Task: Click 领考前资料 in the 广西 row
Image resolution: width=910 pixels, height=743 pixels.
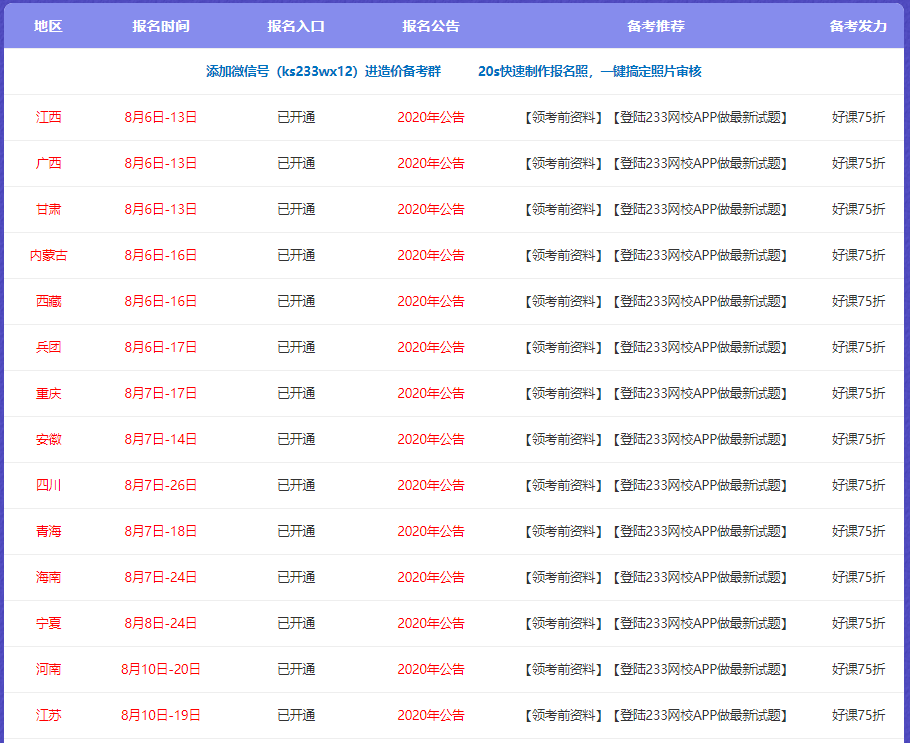Action: coord(564,163)
